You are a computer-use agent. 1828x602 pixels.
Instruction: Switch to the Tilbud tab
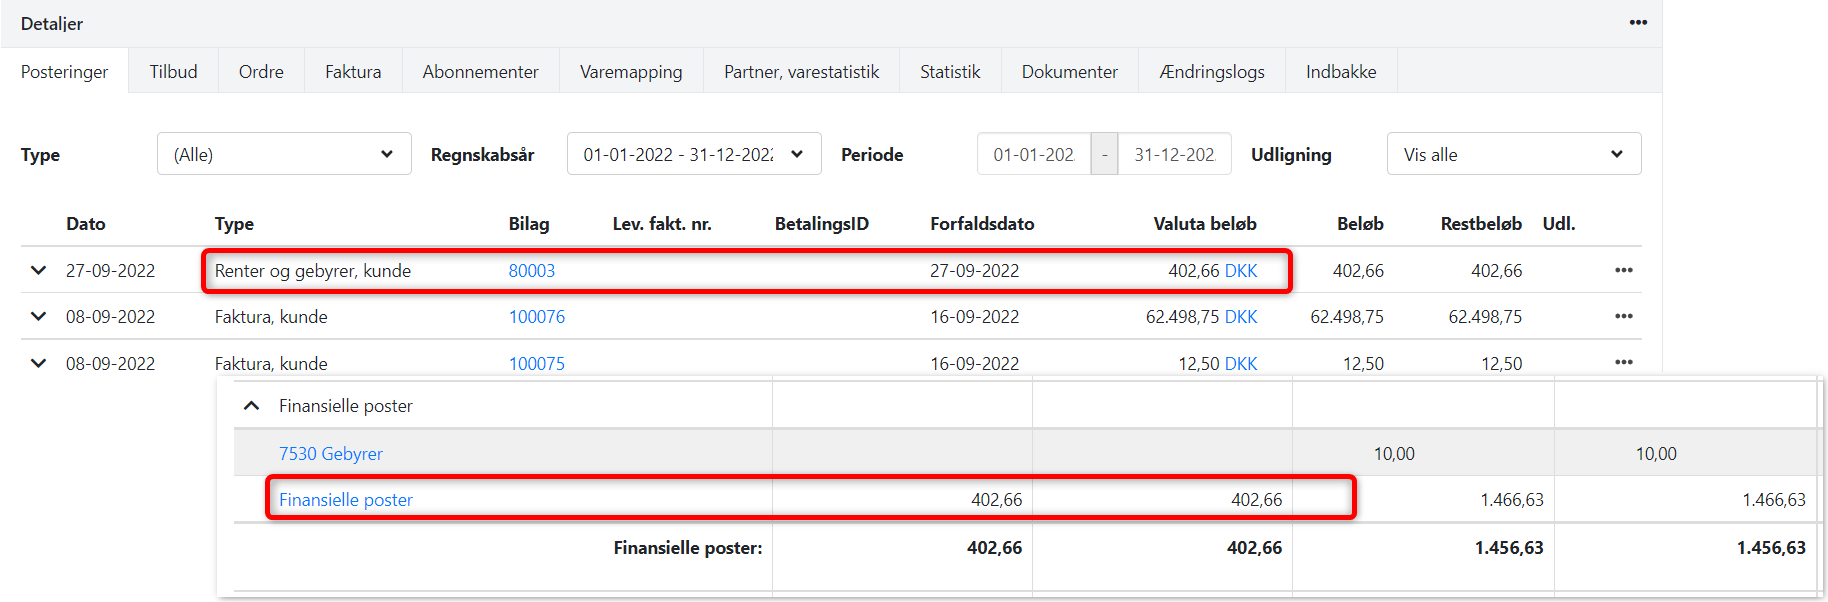(174, 72)
